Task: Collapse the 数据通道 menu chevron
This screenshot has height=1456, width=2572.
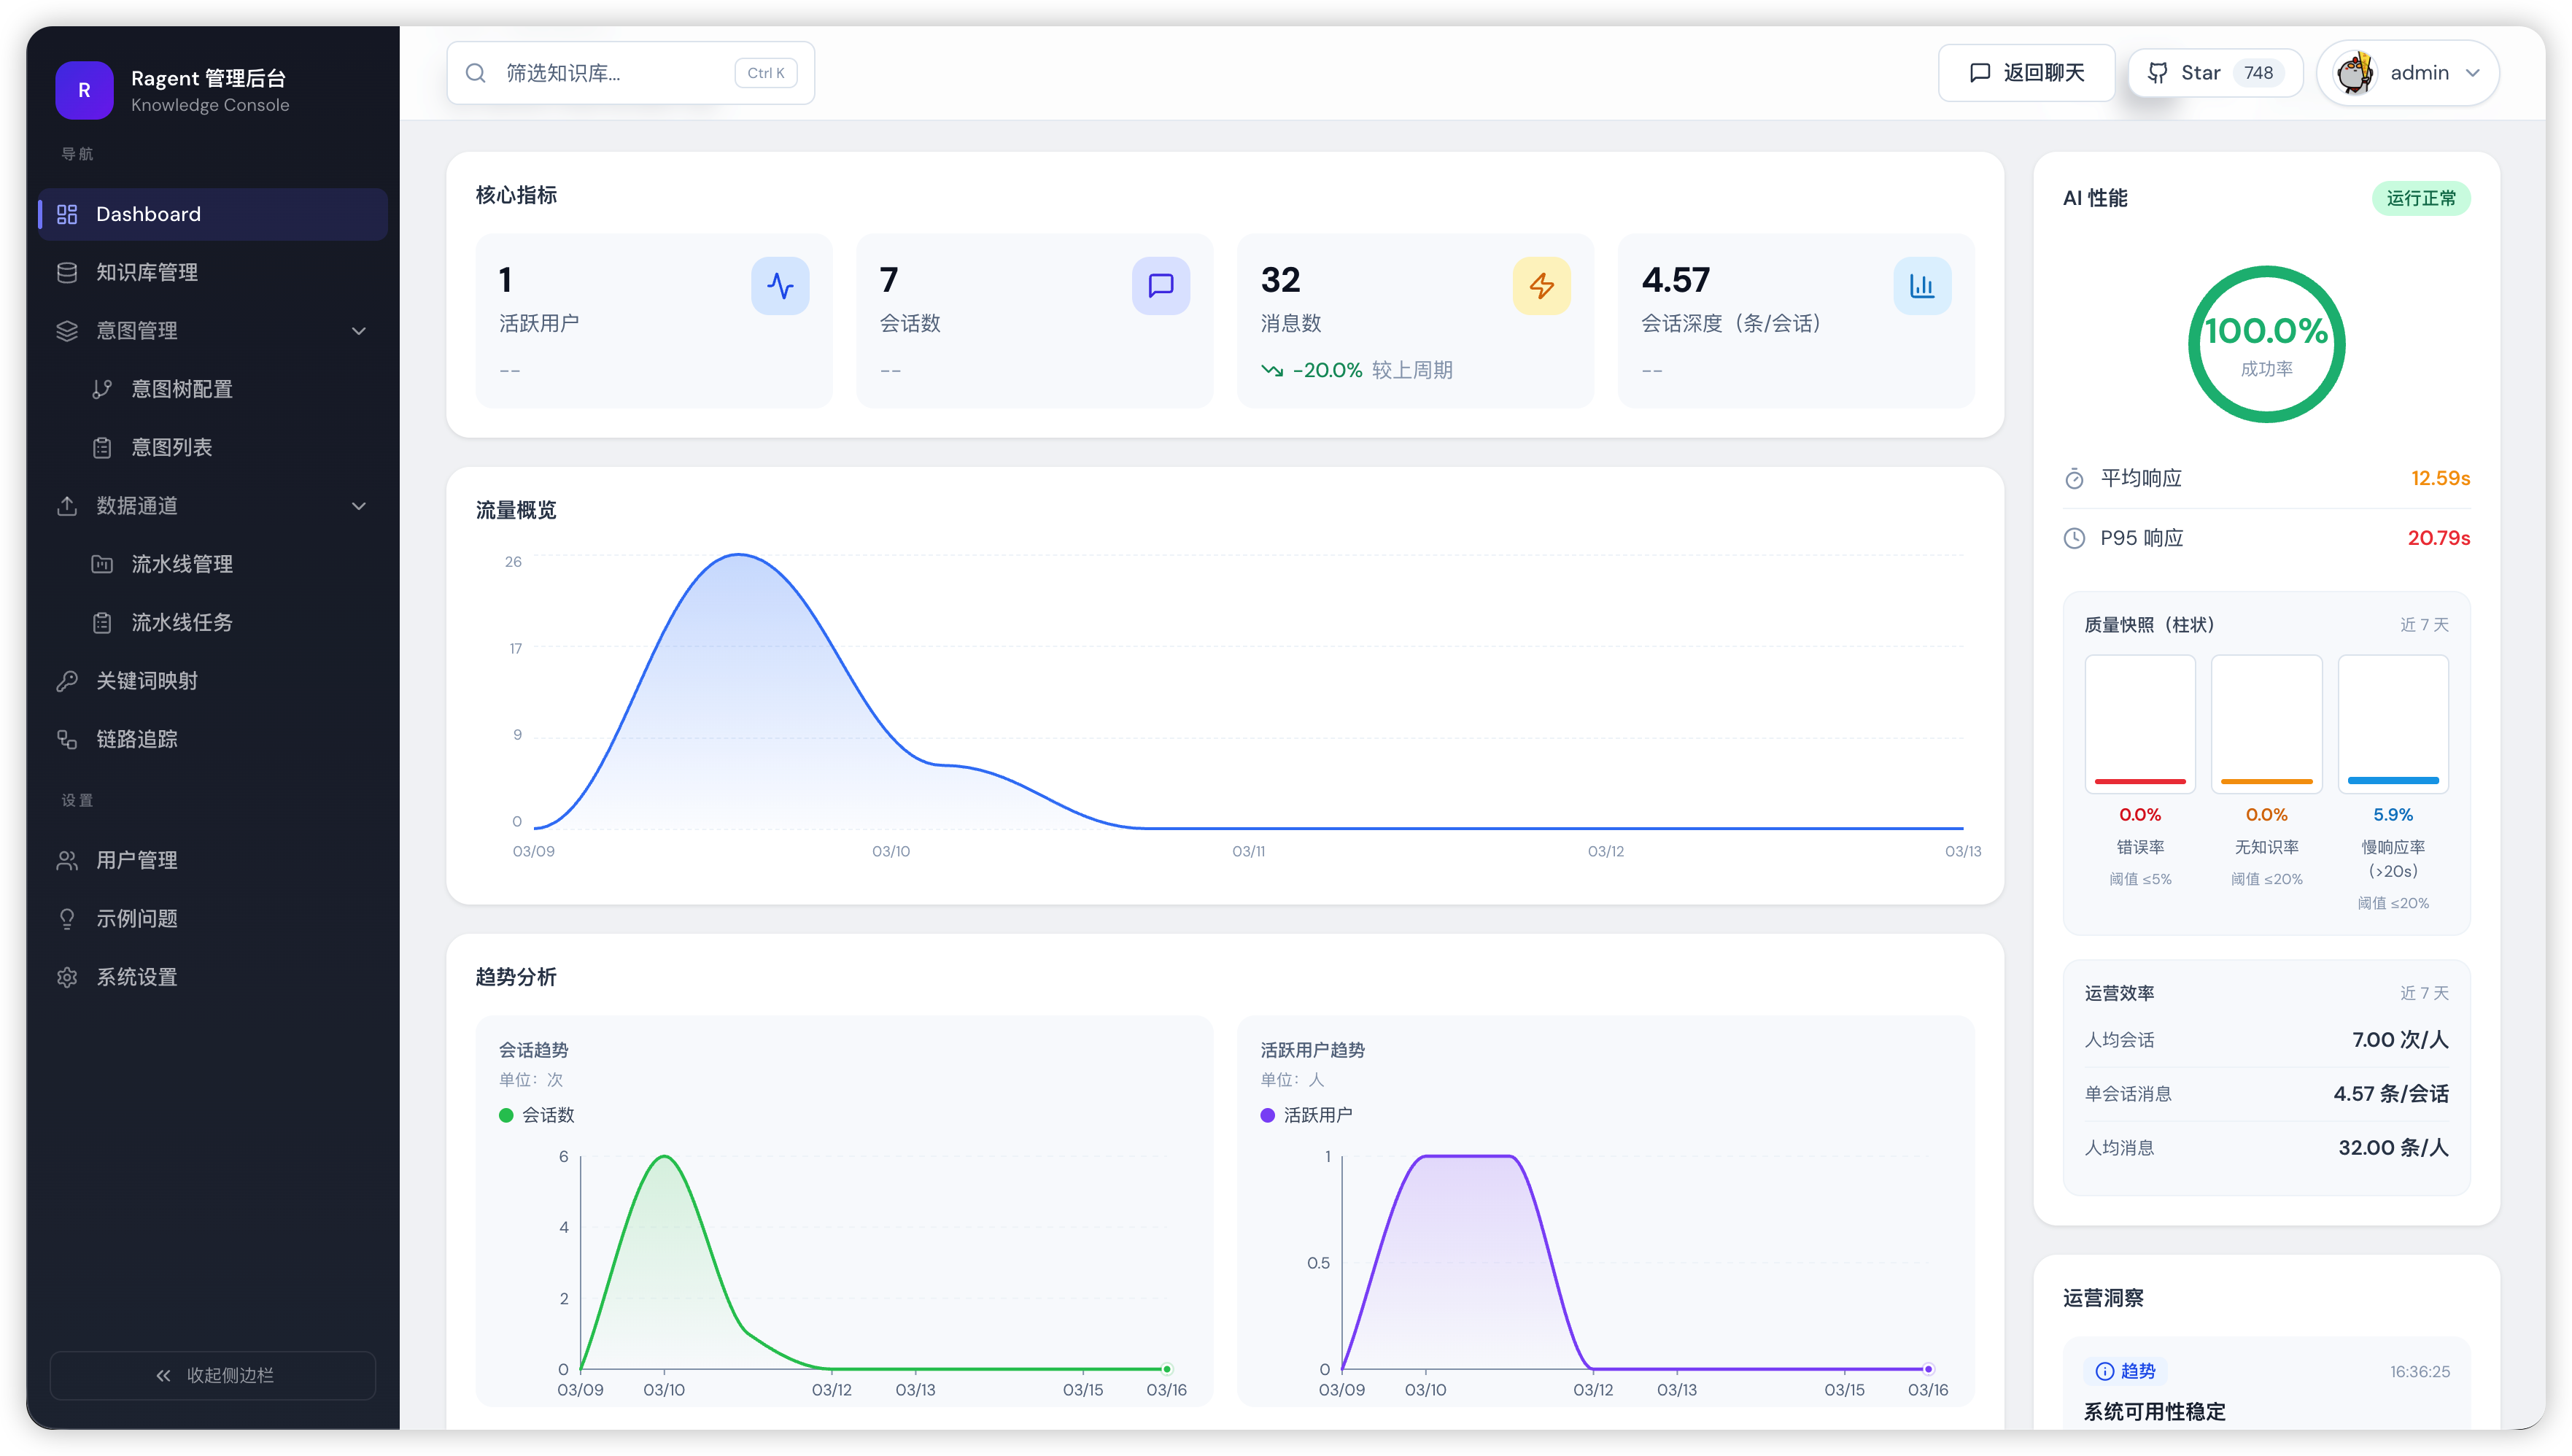Action: click(359, 506)
